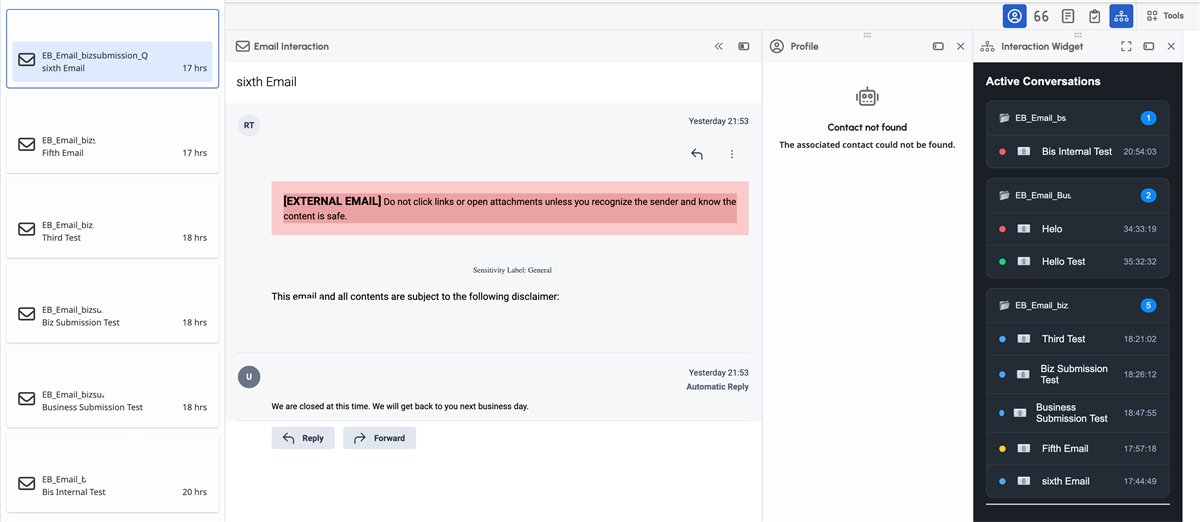Viewport: 1200px width, 522px height.
Task: Click the 'sixth Email' subject heading
Action: click(x=266, y=82)
